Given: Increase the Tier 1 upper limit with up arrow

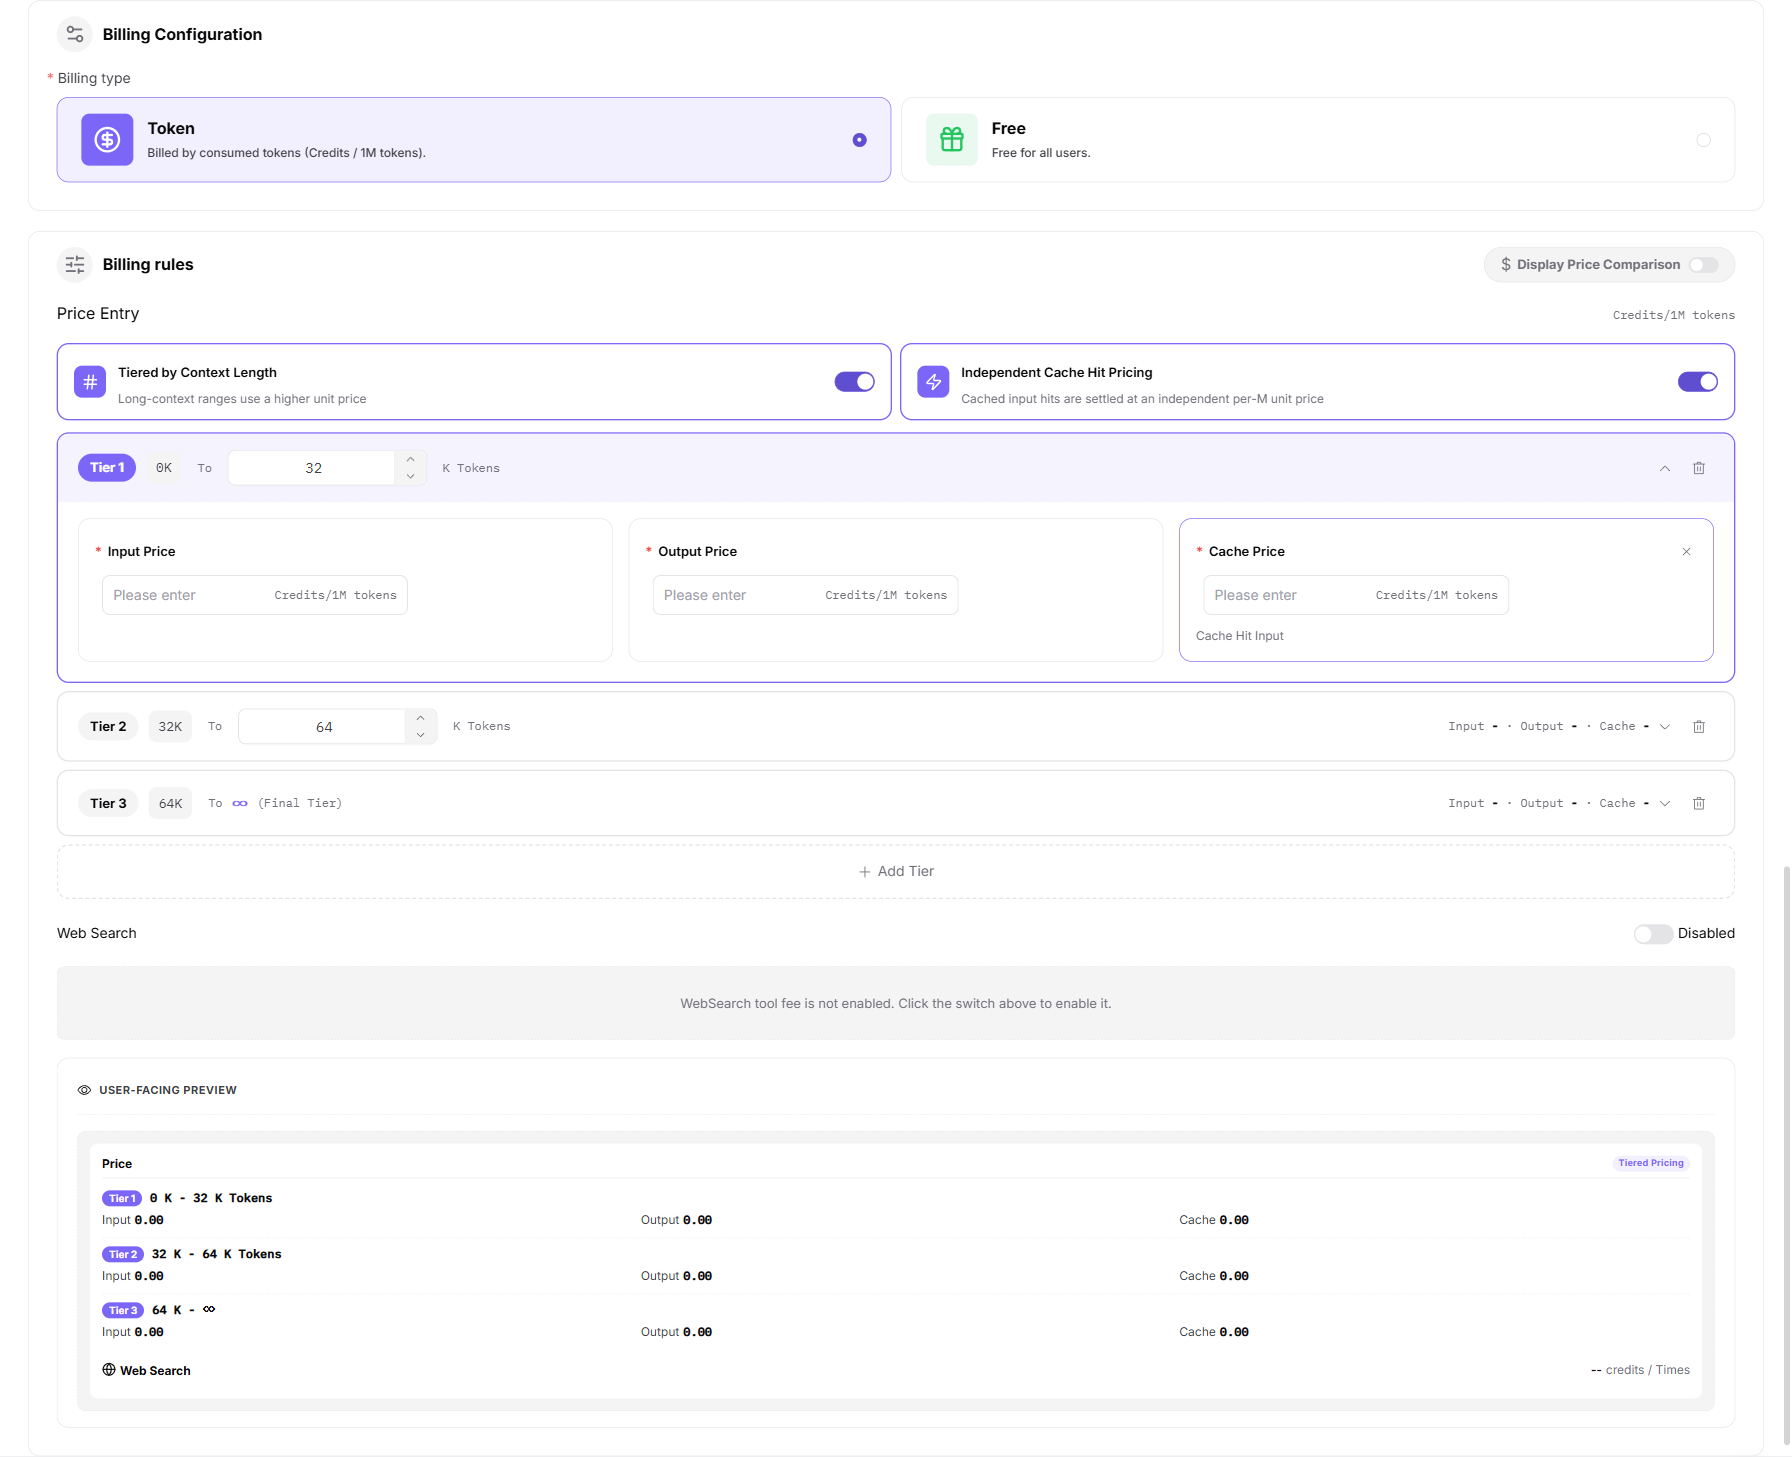Looking at the screenshot, I should (410, 459).
